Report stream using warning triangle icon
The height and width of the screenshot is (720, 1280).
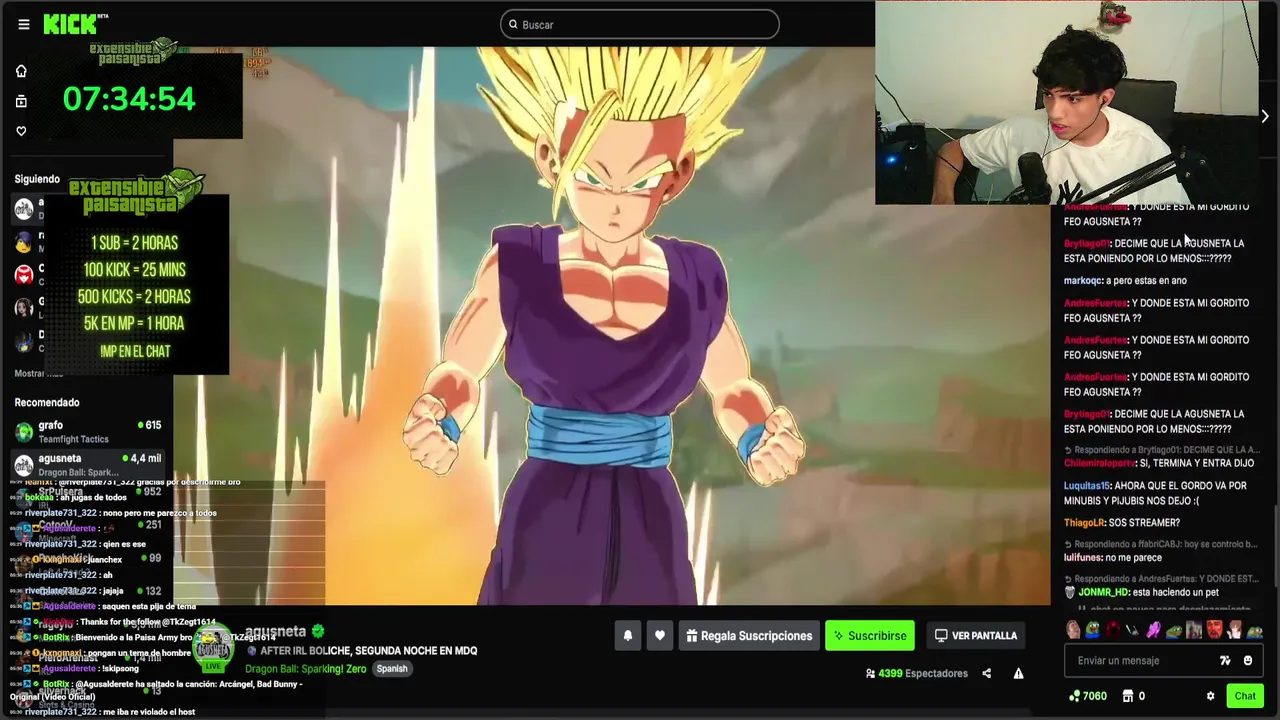(x=1018, y=673)
